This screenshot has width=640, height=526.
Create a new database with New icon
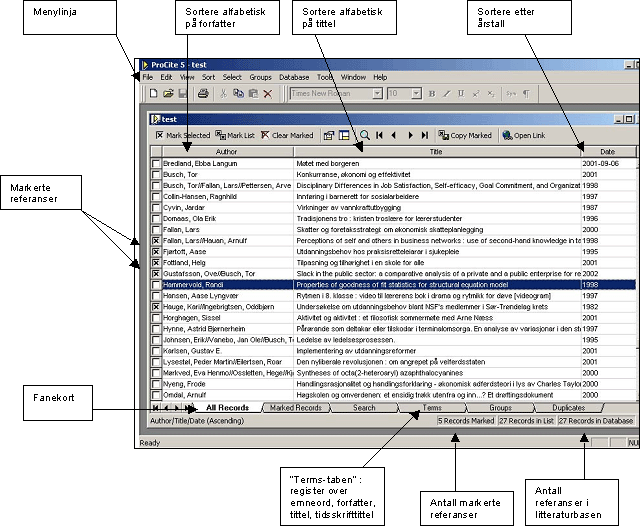(x=153, y=93)
